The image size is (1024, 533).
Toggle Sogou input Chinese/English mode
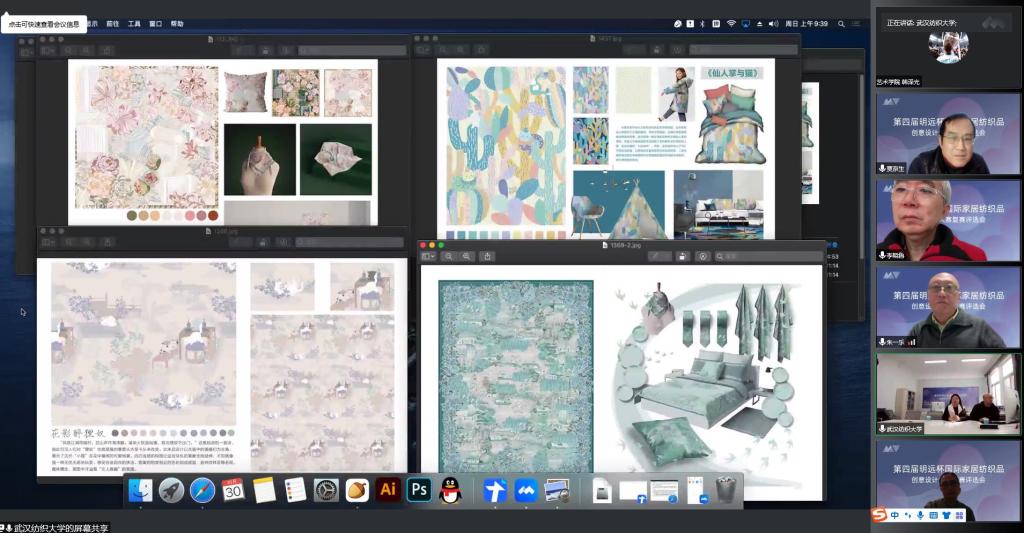click(x=895, y=516)
